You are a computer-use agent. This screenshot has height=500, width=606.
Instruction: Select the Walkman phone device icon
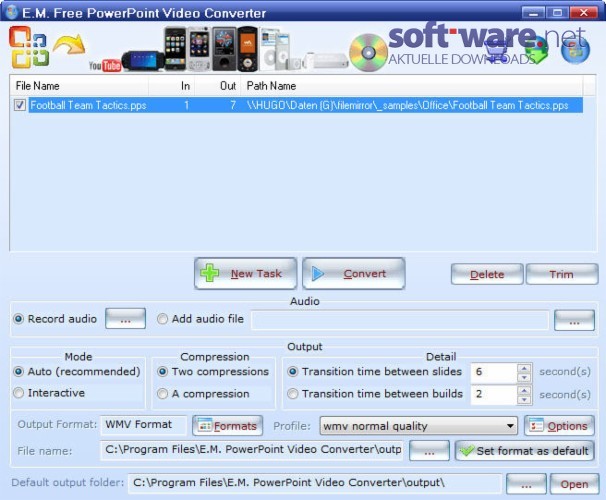click(247, 49)
